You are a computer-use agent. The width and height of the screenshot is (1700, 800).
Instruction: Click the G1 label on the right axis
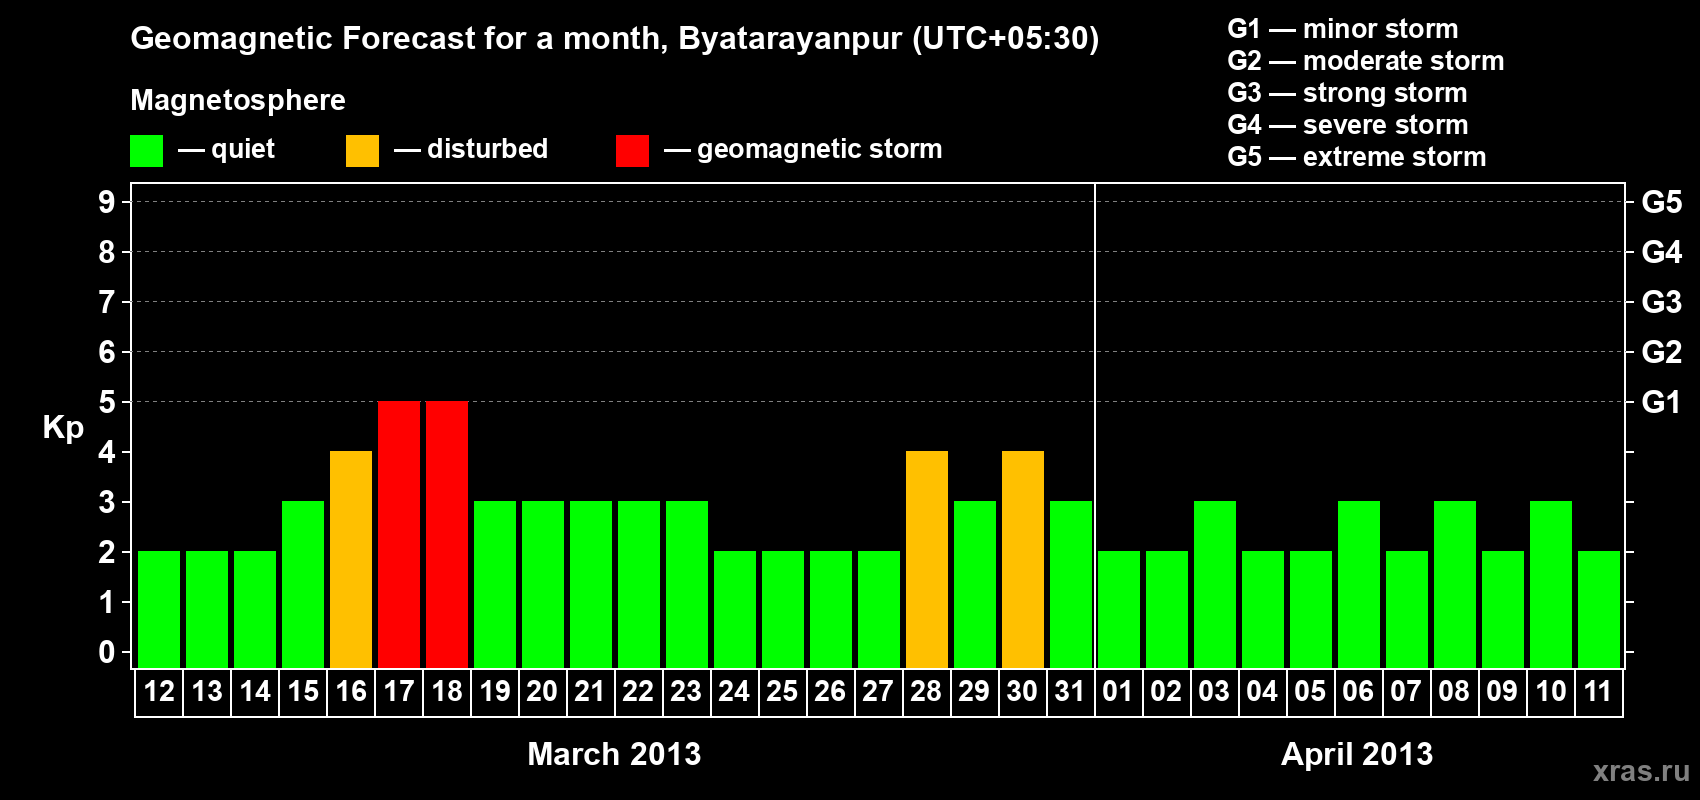coord(1662,402)
